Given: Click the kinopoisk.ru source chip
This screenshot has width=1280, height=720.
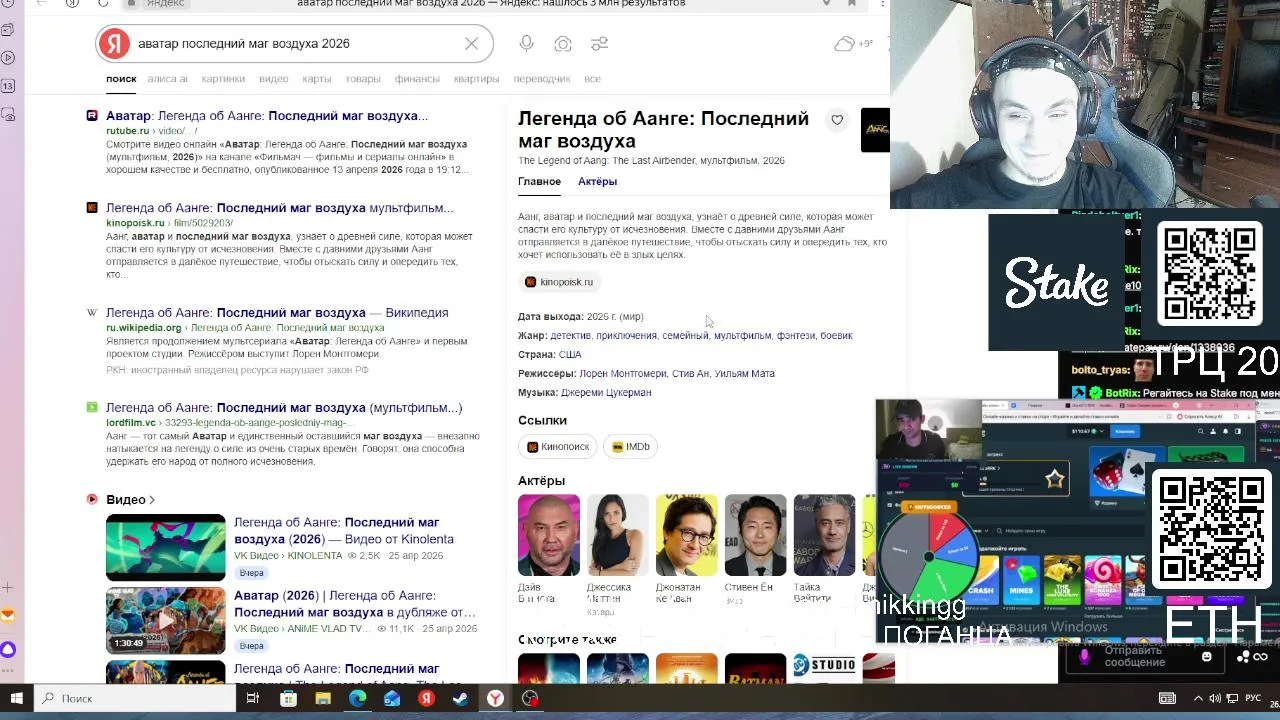Looking at the screenshot, I should [560, 282].
